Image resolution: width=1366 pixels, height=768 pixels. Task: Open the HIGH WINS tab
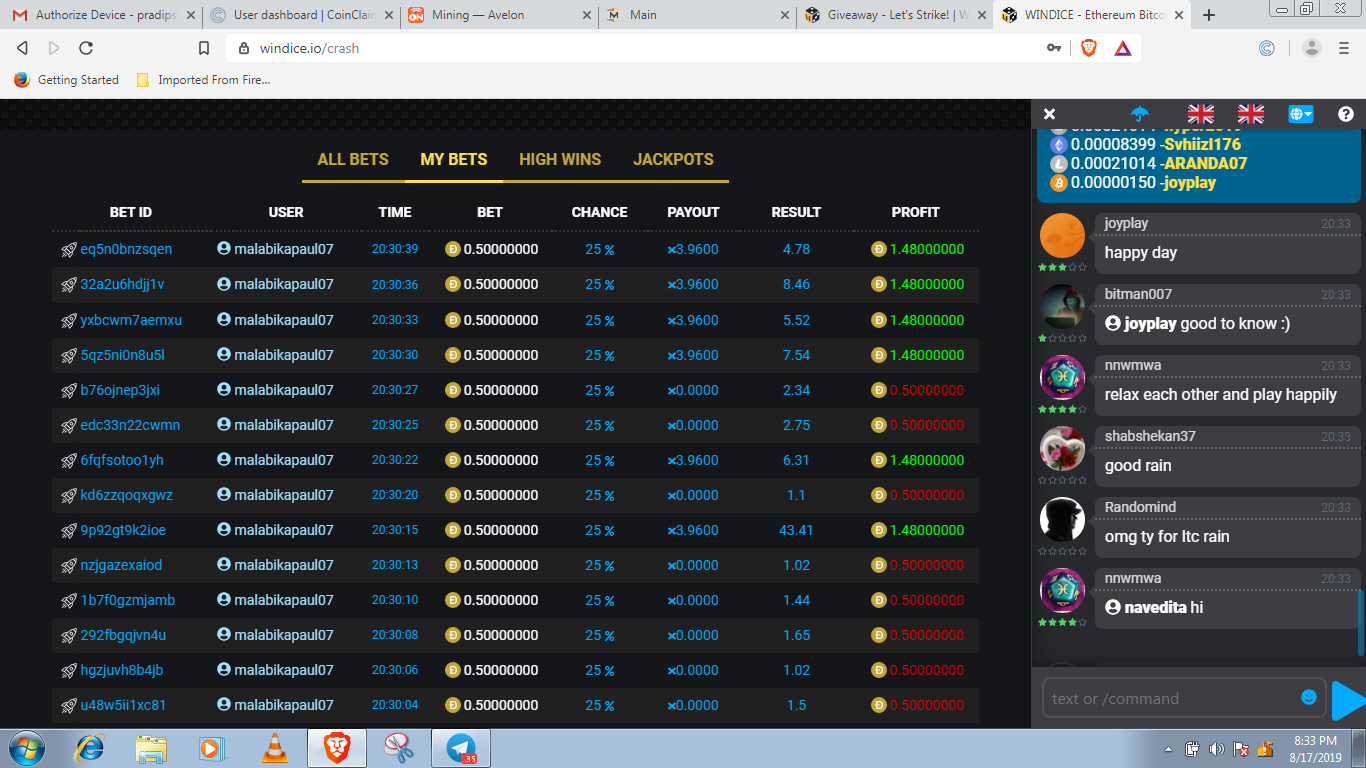pos(560,159)
